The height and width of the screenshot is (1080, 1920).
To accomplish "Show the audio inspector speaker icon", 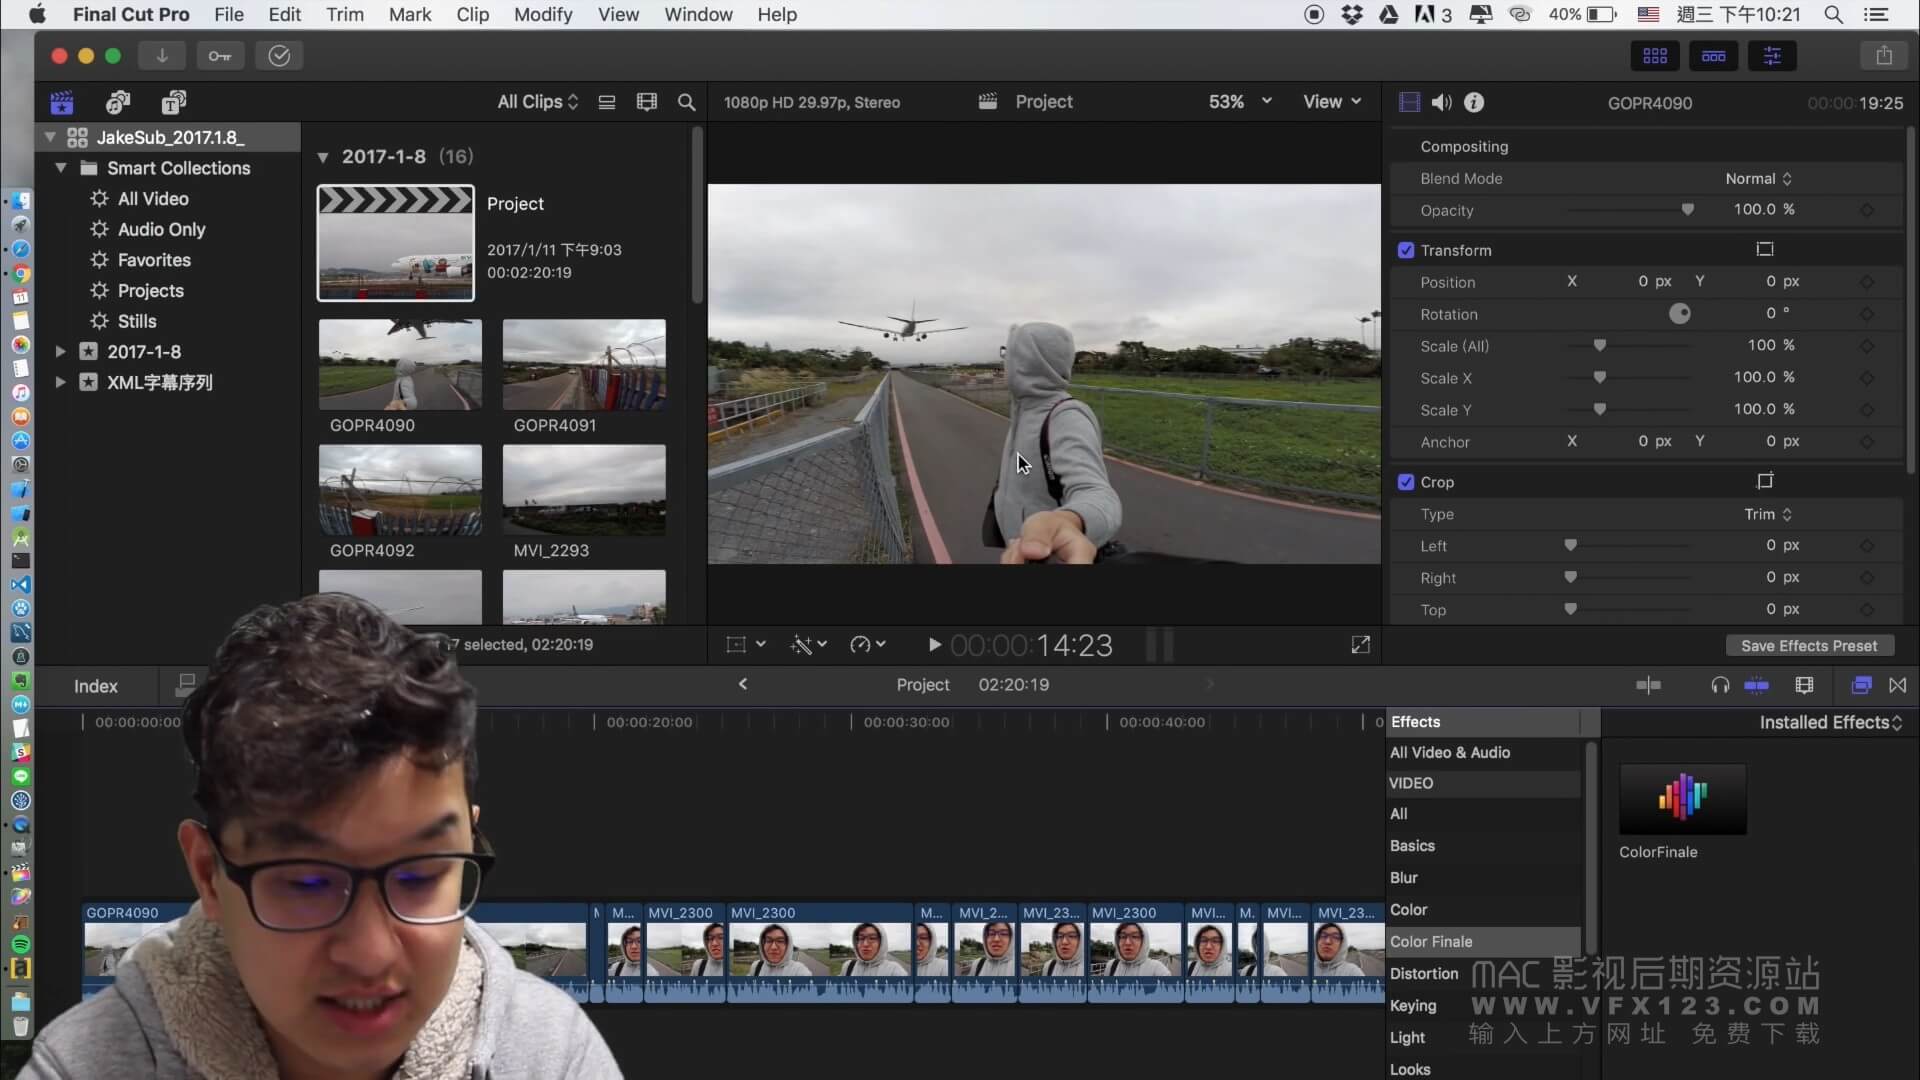I will (x=1441, y=102).
